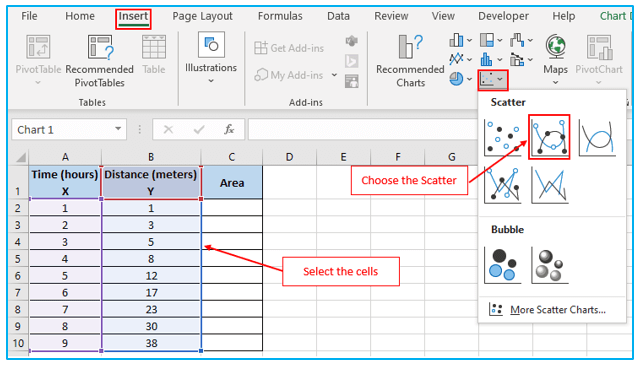
Task: Expand the PivotTable dropdown arrow
Action: [x=38, y=82]
